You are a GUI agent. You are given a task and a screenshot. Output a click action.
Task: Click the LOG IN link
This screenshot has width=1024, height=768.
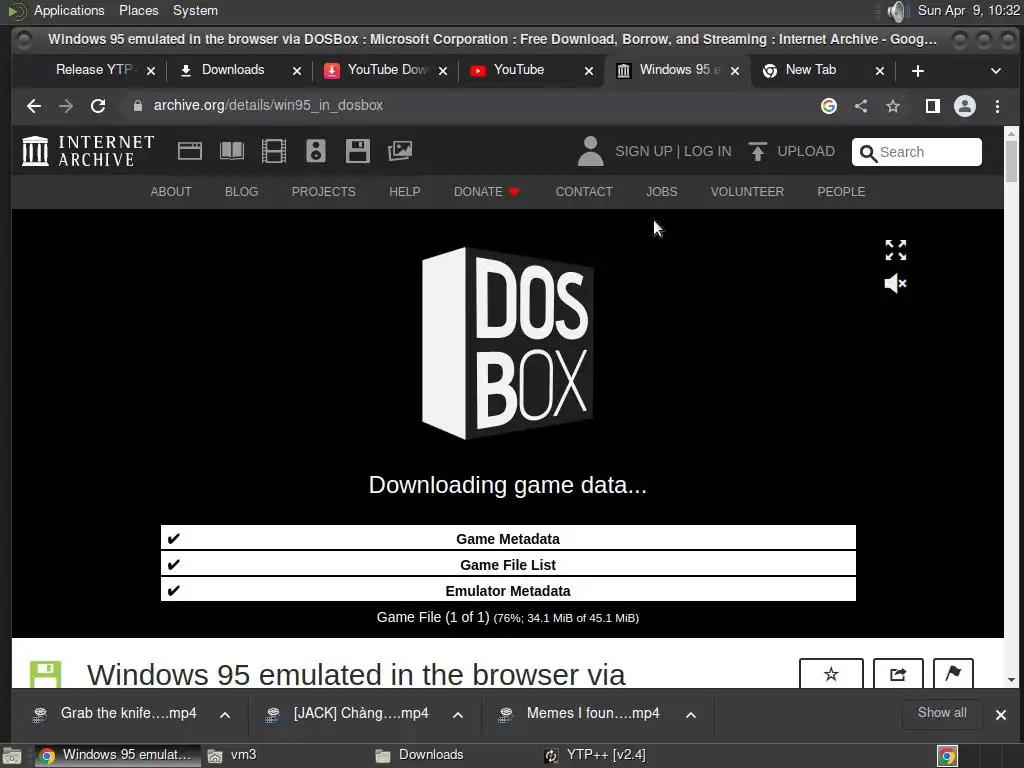(x=708, y=152)
